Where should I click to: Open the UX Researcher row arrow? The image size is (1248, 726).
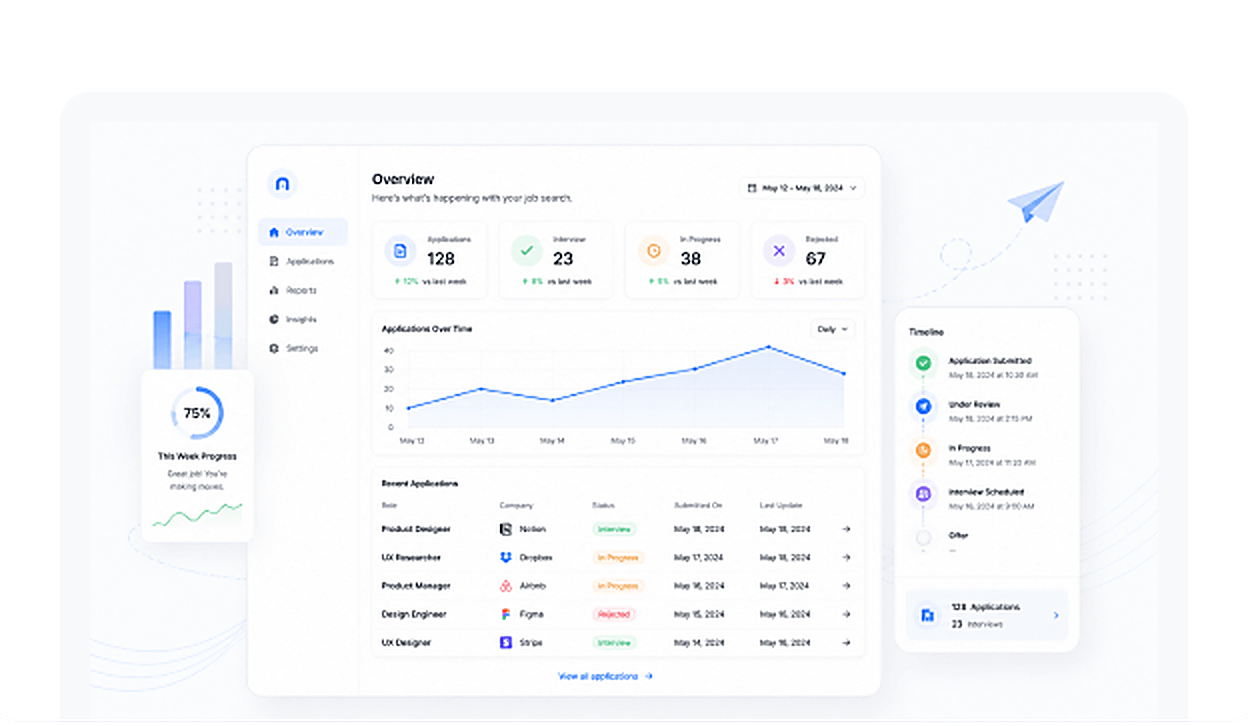coord(846,557)
